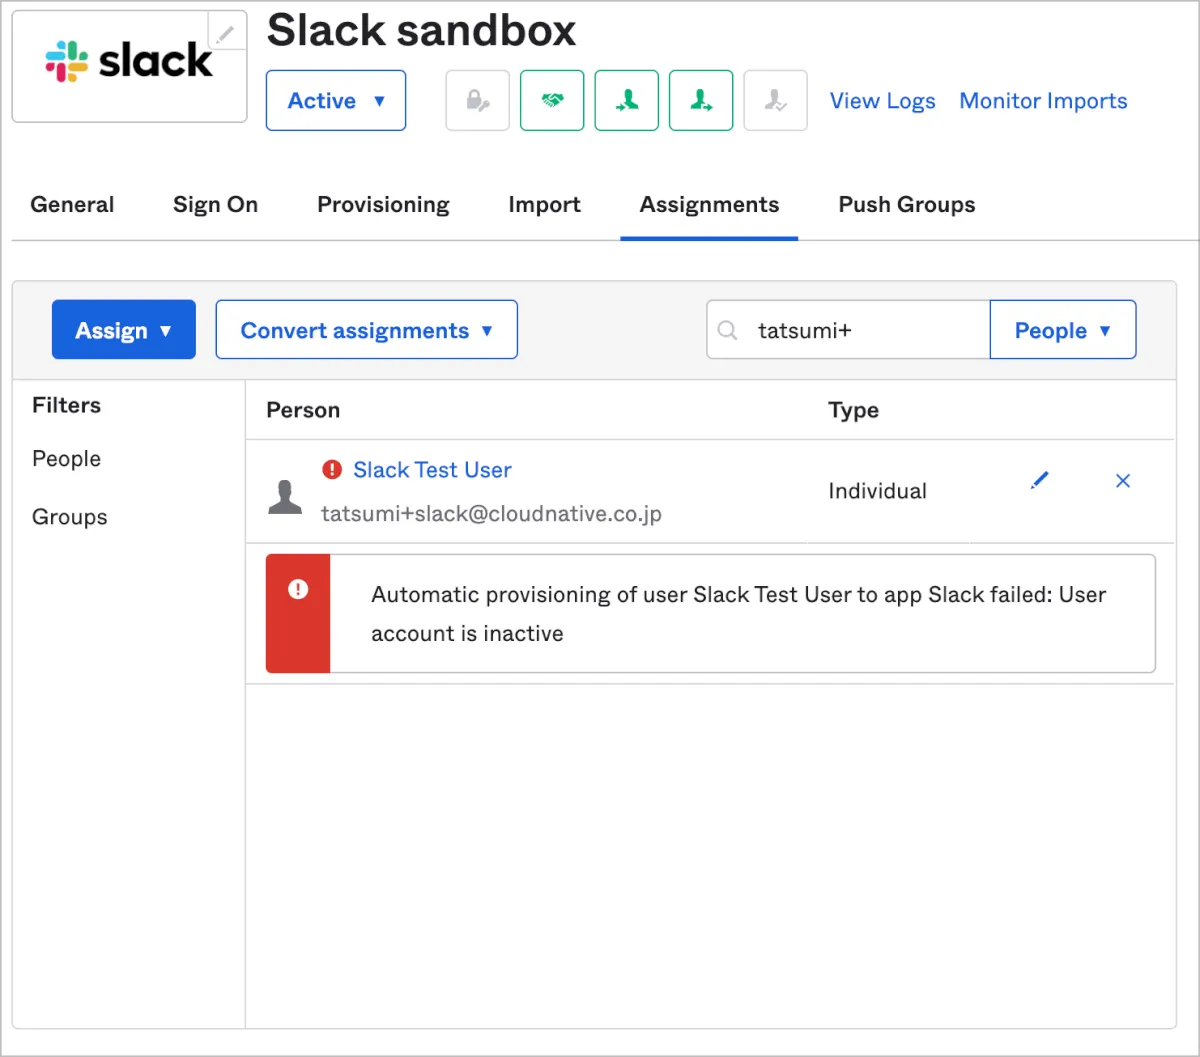The width and height of the screenshot is (1200, 1057).
Task: Edit Slack Test User assignment with pencil icon
Action: tap(1040, 481)
